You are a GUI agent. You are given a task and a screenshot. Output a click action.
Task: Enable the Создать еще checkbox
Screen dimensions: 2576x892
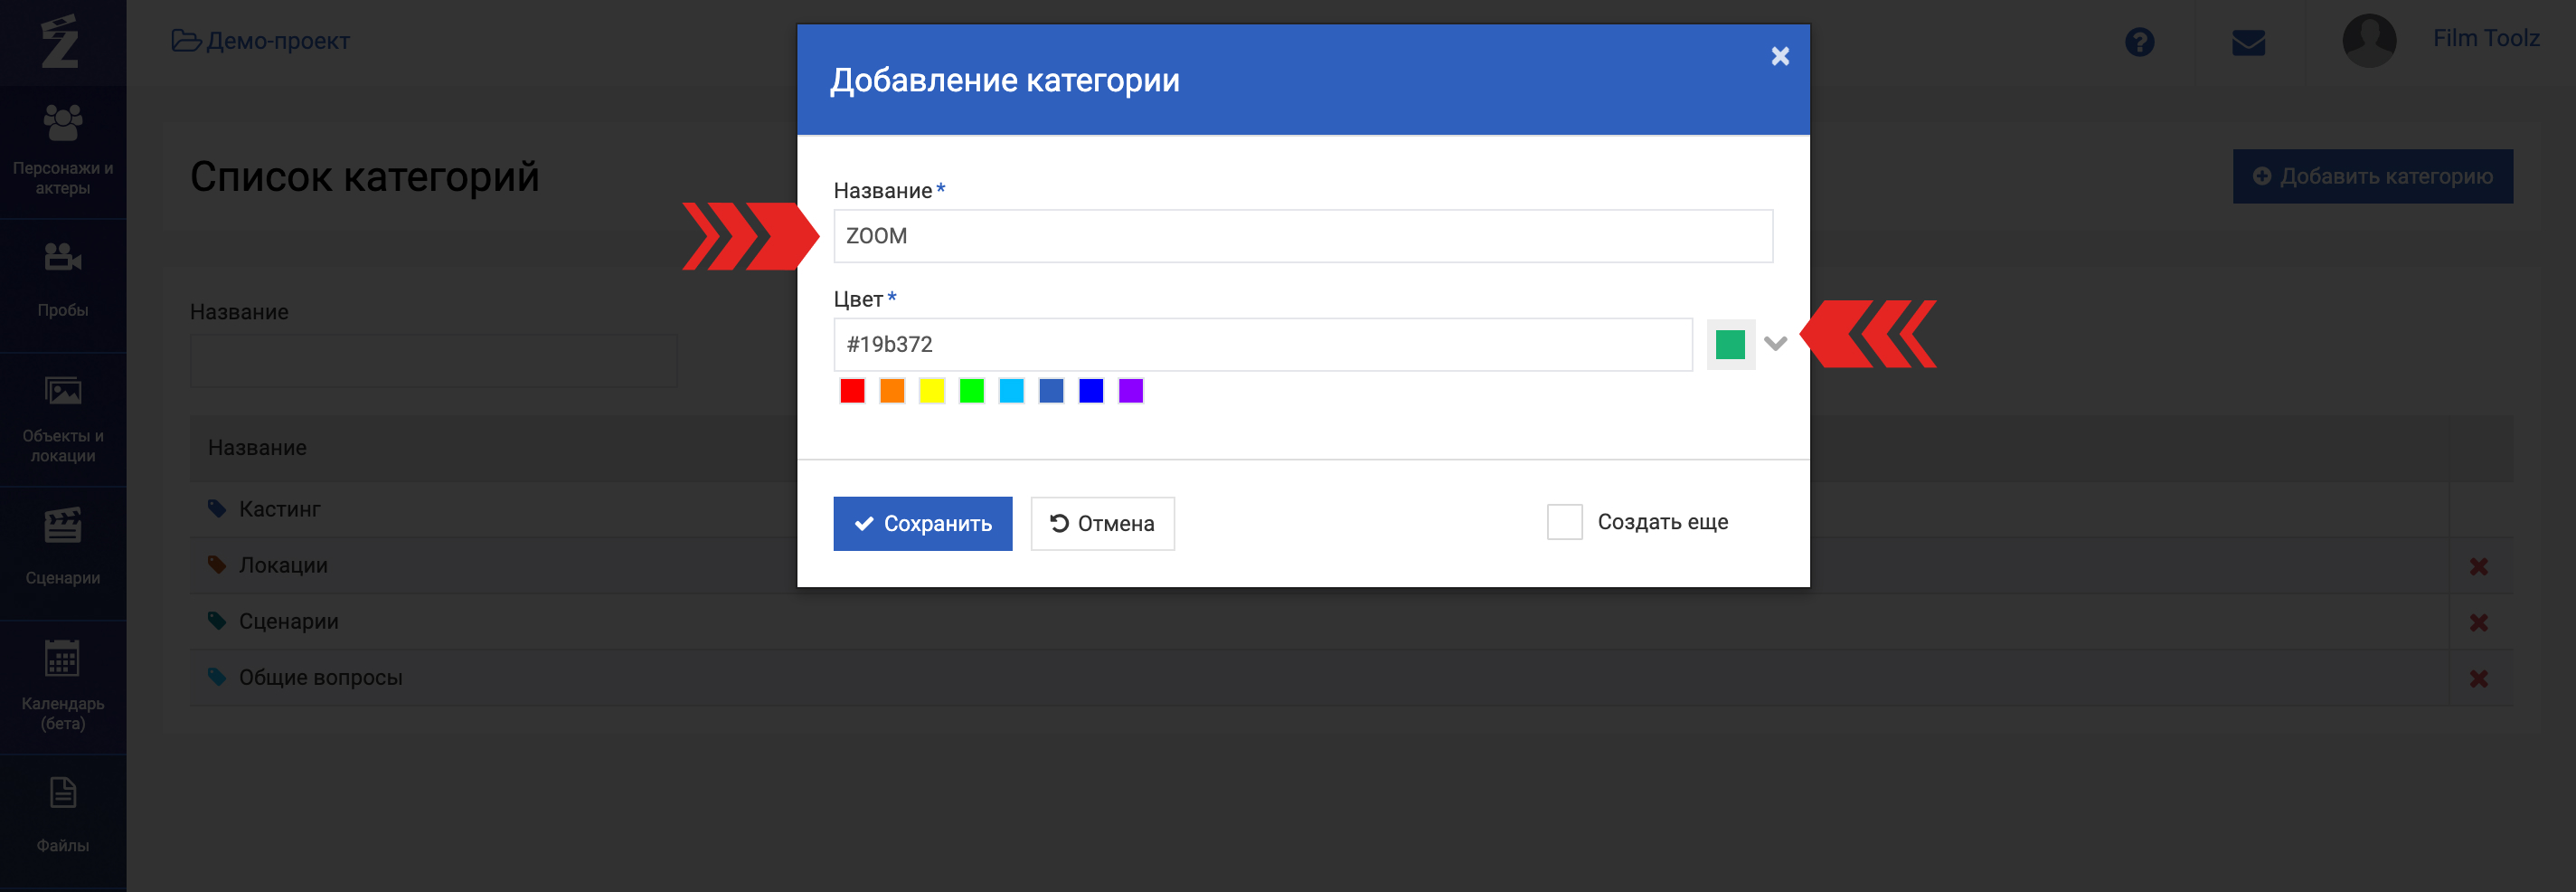(x=1565, y=522)
